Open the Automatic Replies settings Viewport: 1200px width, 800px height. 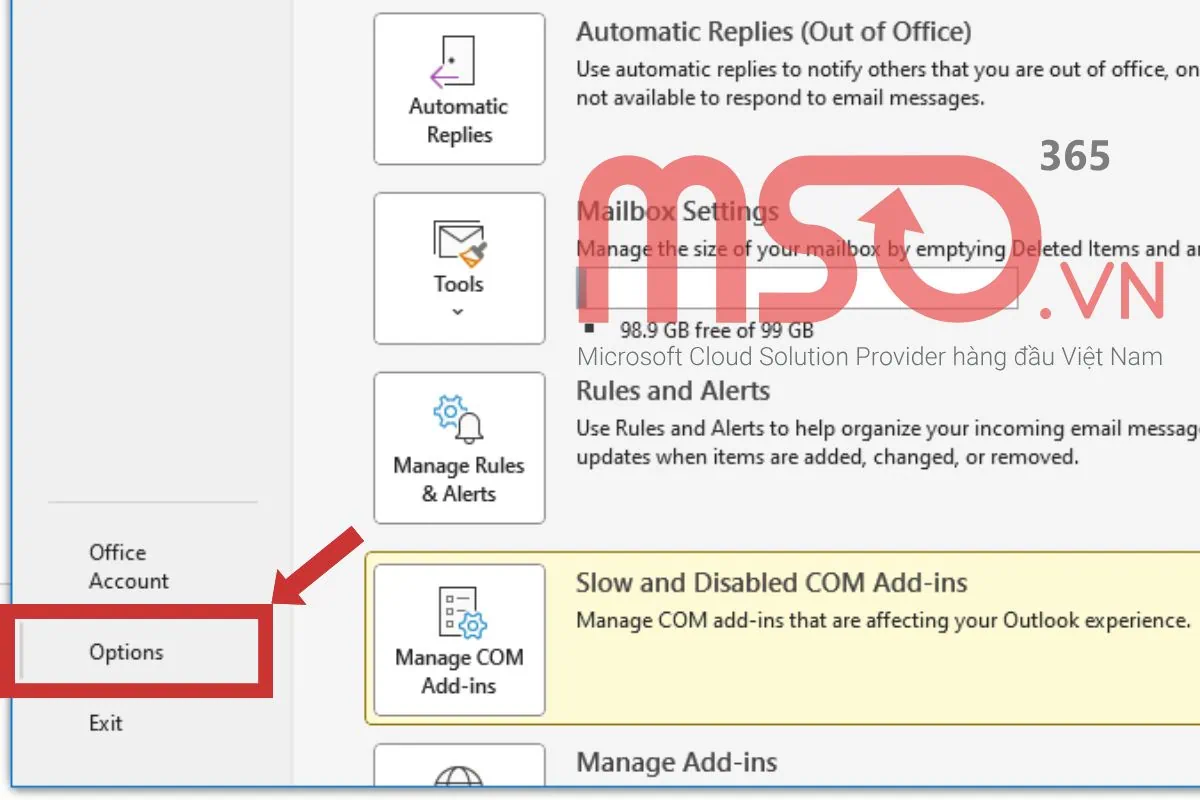click(458, 88)
